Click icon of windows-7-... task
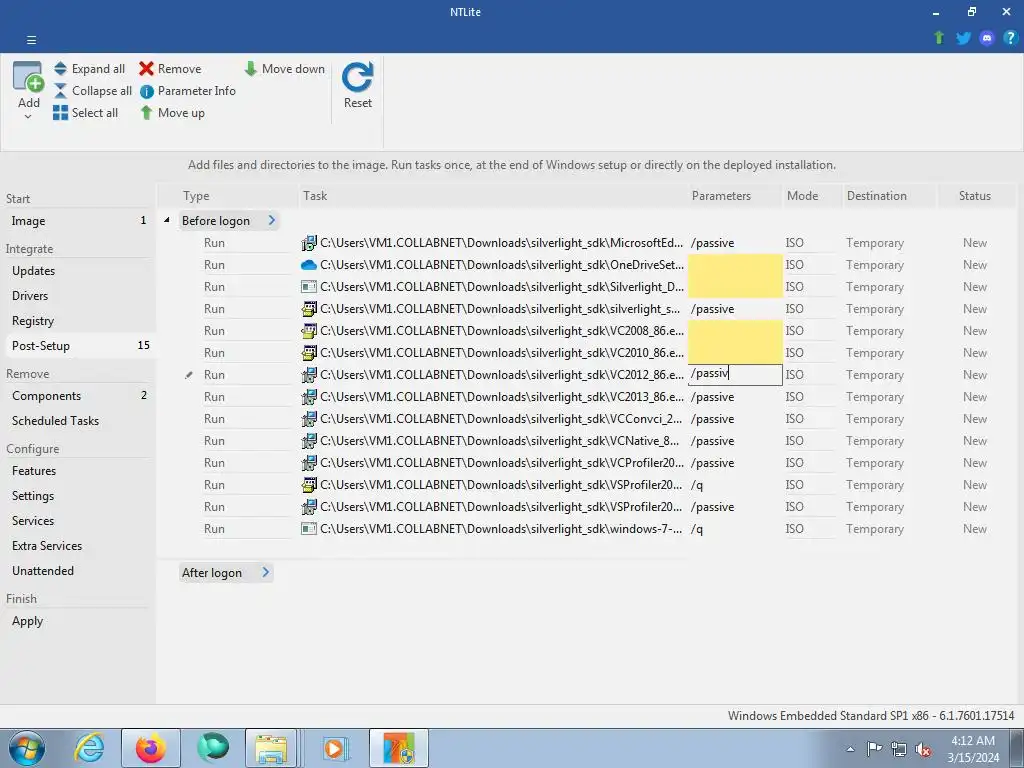The height and width of the screenshot is (768, 1024). (x=308, y=529)
